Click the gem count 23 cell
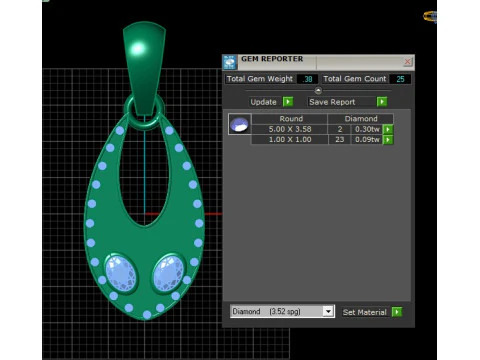Image resolution: width=480 pixels, height=360 pixels. 340,140
